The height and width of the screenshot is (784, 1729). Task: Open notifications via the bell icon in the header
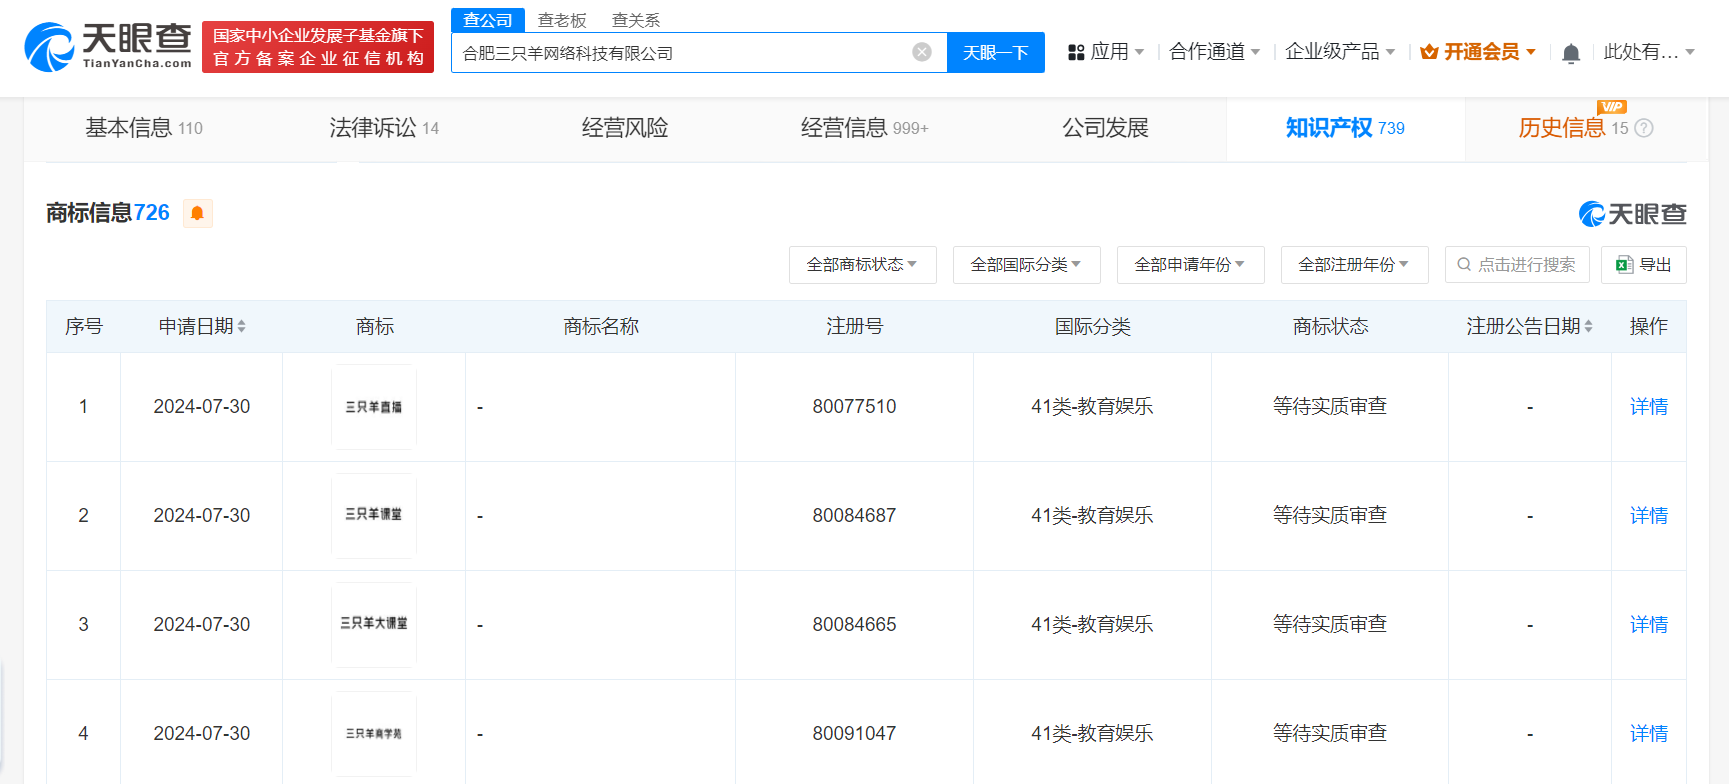click(x=1571, y=53)
